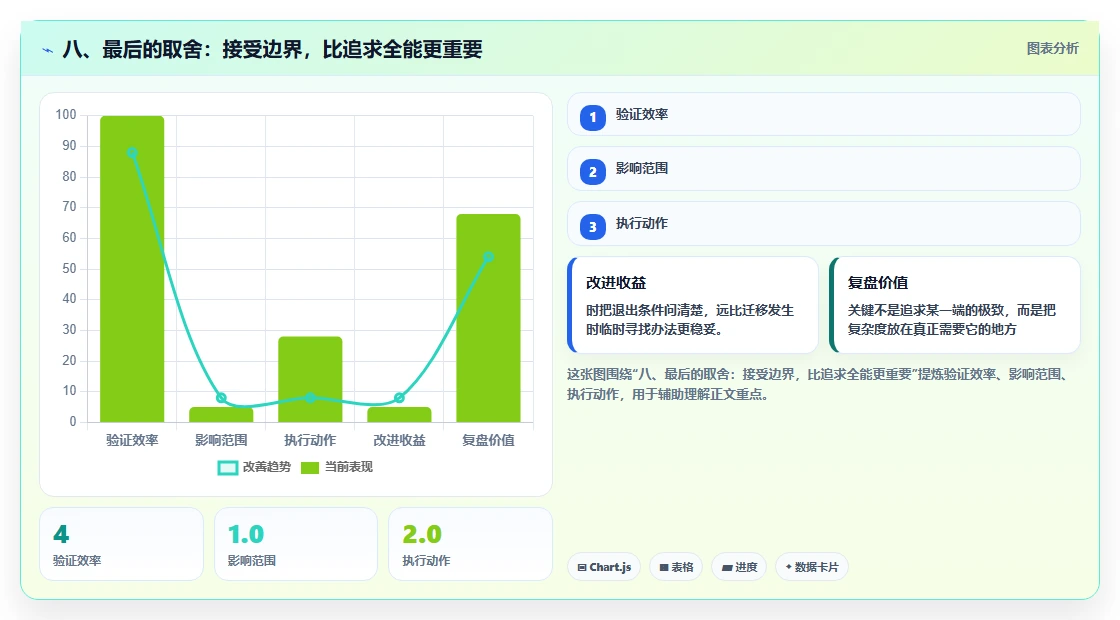Click the trend line point at 执行动作
This screenshot has height=620, width=1120.
point(310,397)
